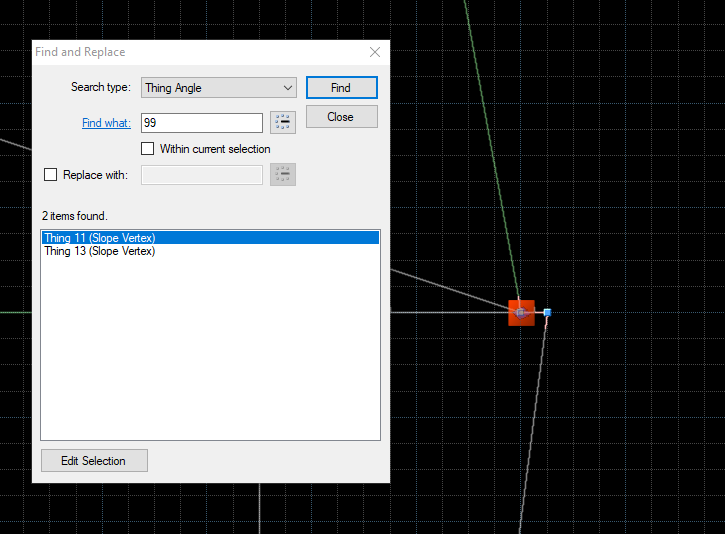Click the Close button
725x534 pixels.
click(x=342, y=117)
